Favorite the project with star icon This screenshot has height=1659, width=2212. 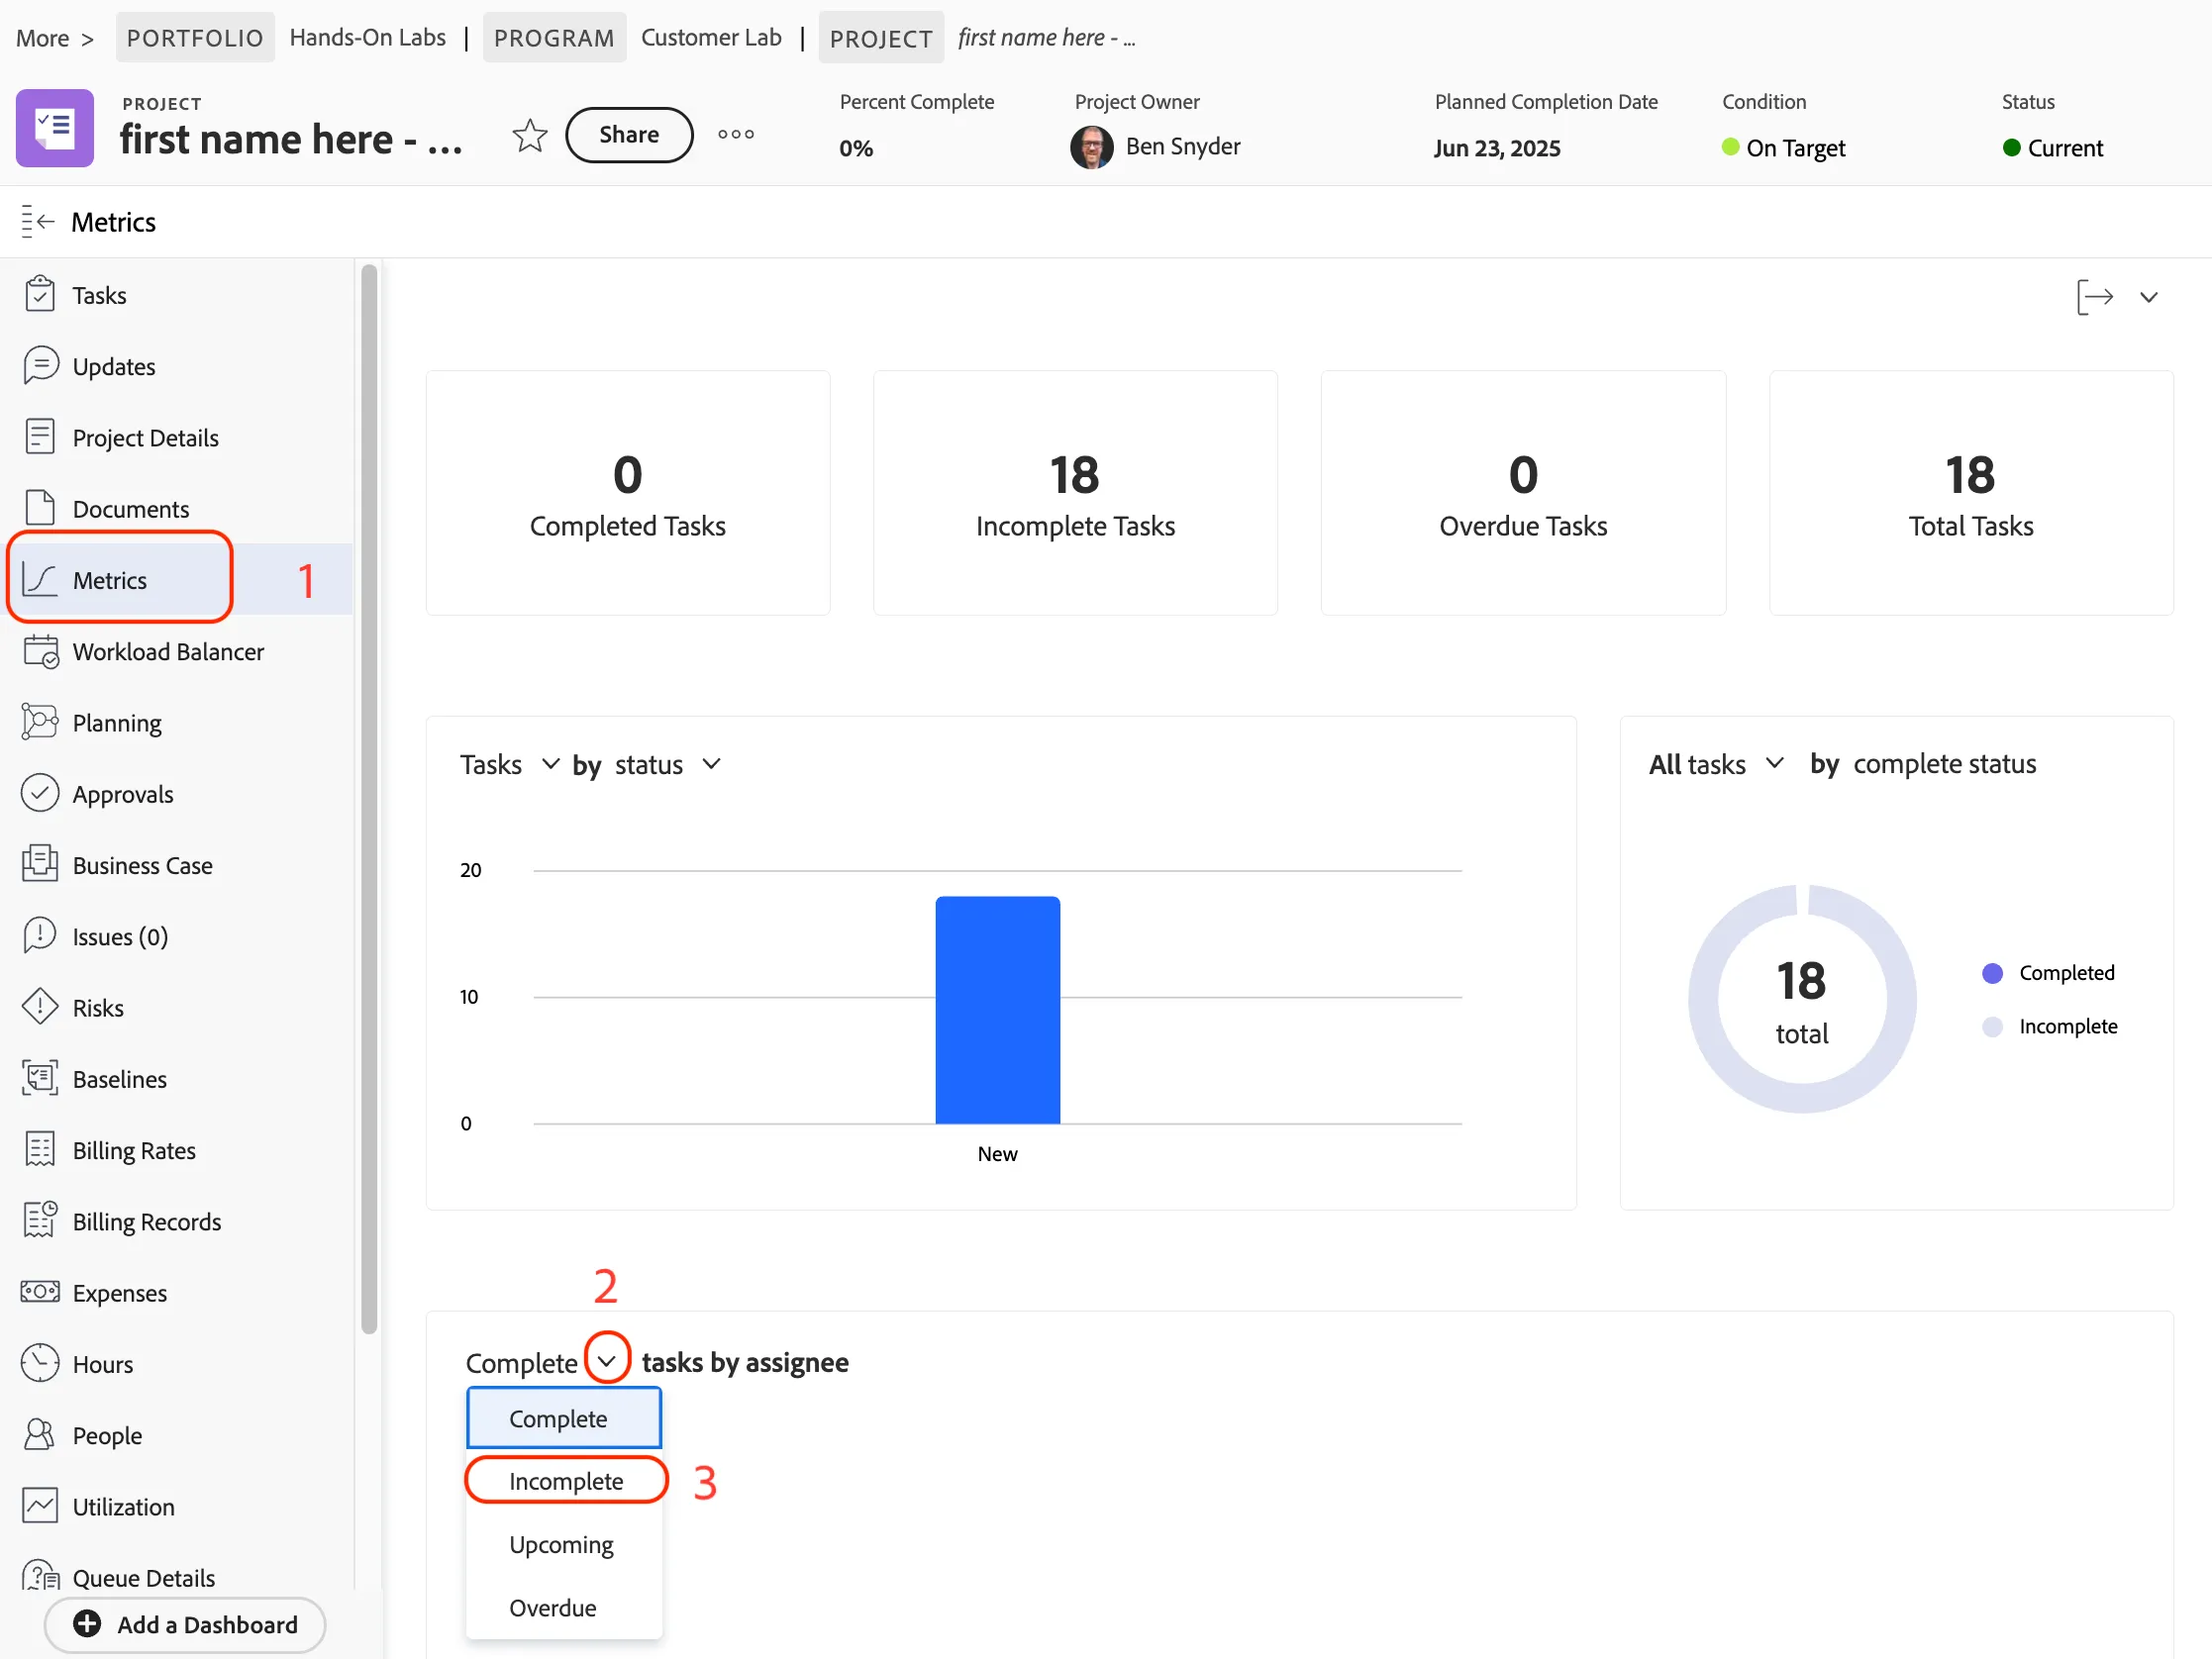pos(530,135)
